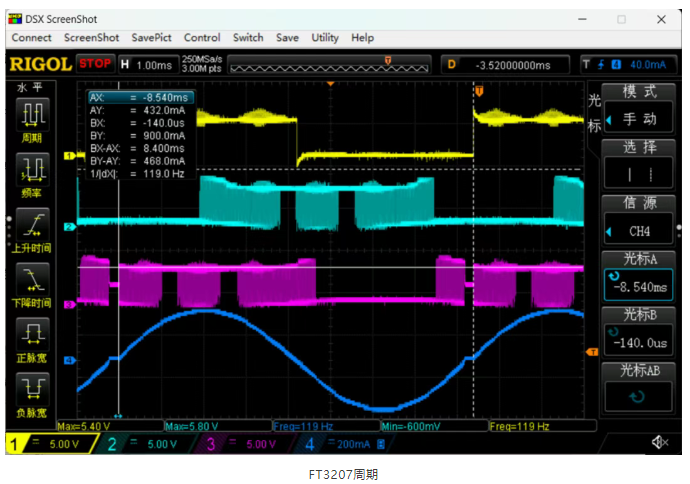Image resolution: width=690 pixels, height=484 pixels.
Task: Select the 光标AB combined cursor button
Action: tap(638, 387)
